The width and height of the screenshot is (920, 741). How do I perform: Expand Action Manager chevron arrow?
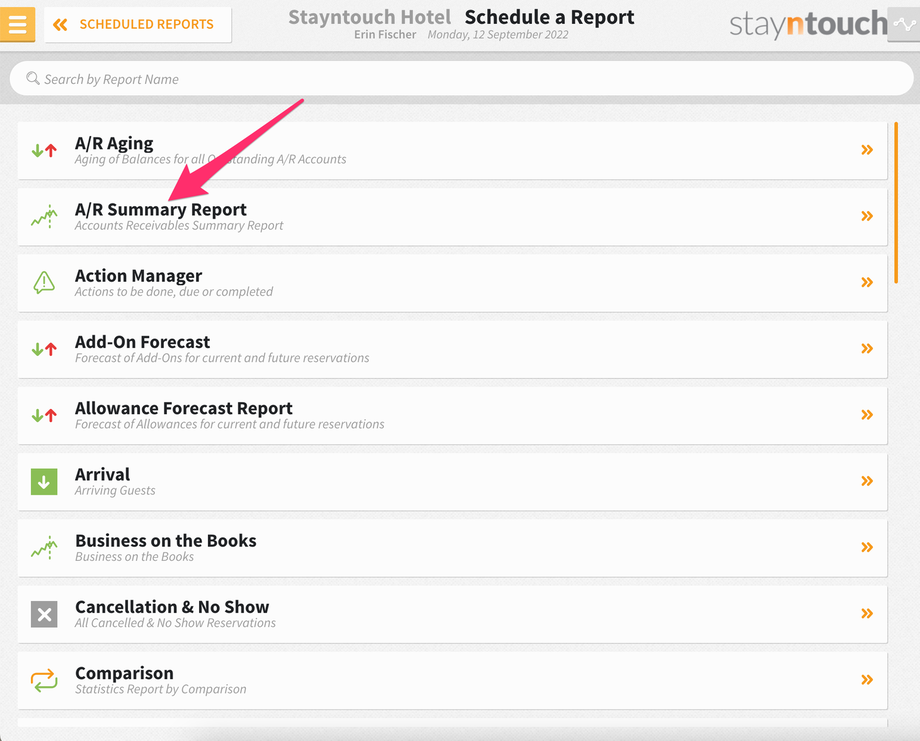[867, 283]
